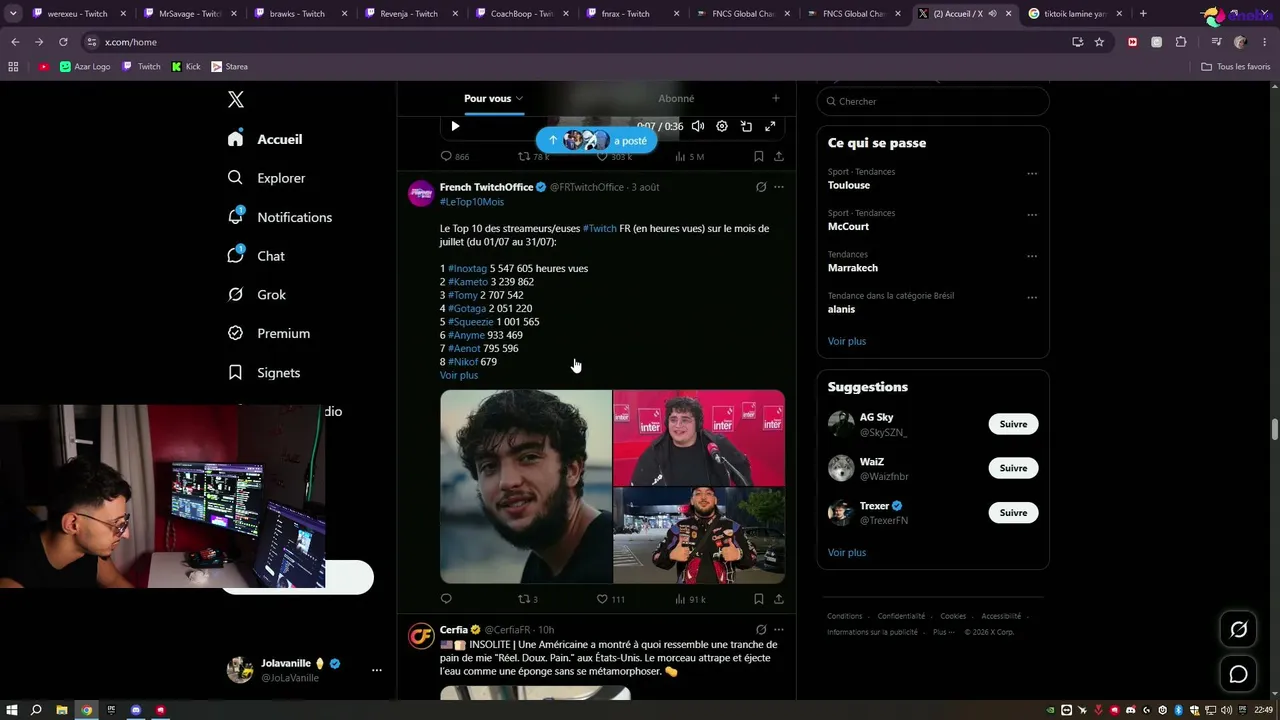Follow Trexer with Suivre button
The width and height of the screenshot is (1280, 720).
click(x=1013, y=513)
